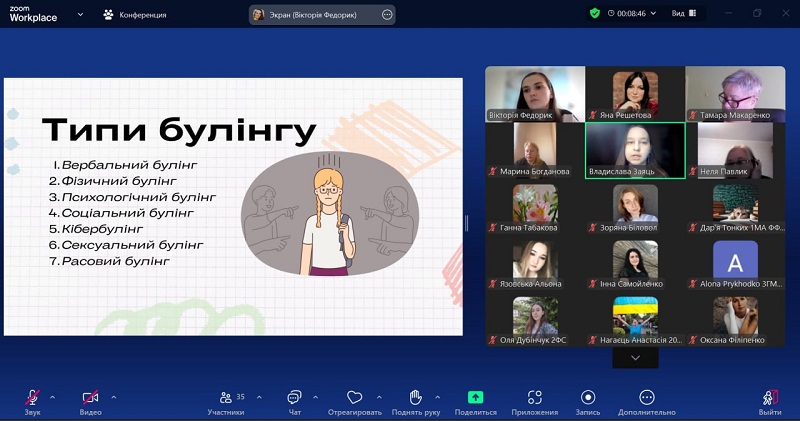Start camera with Видео button
The width and height of the screenshot is (800, 421).
90,402
